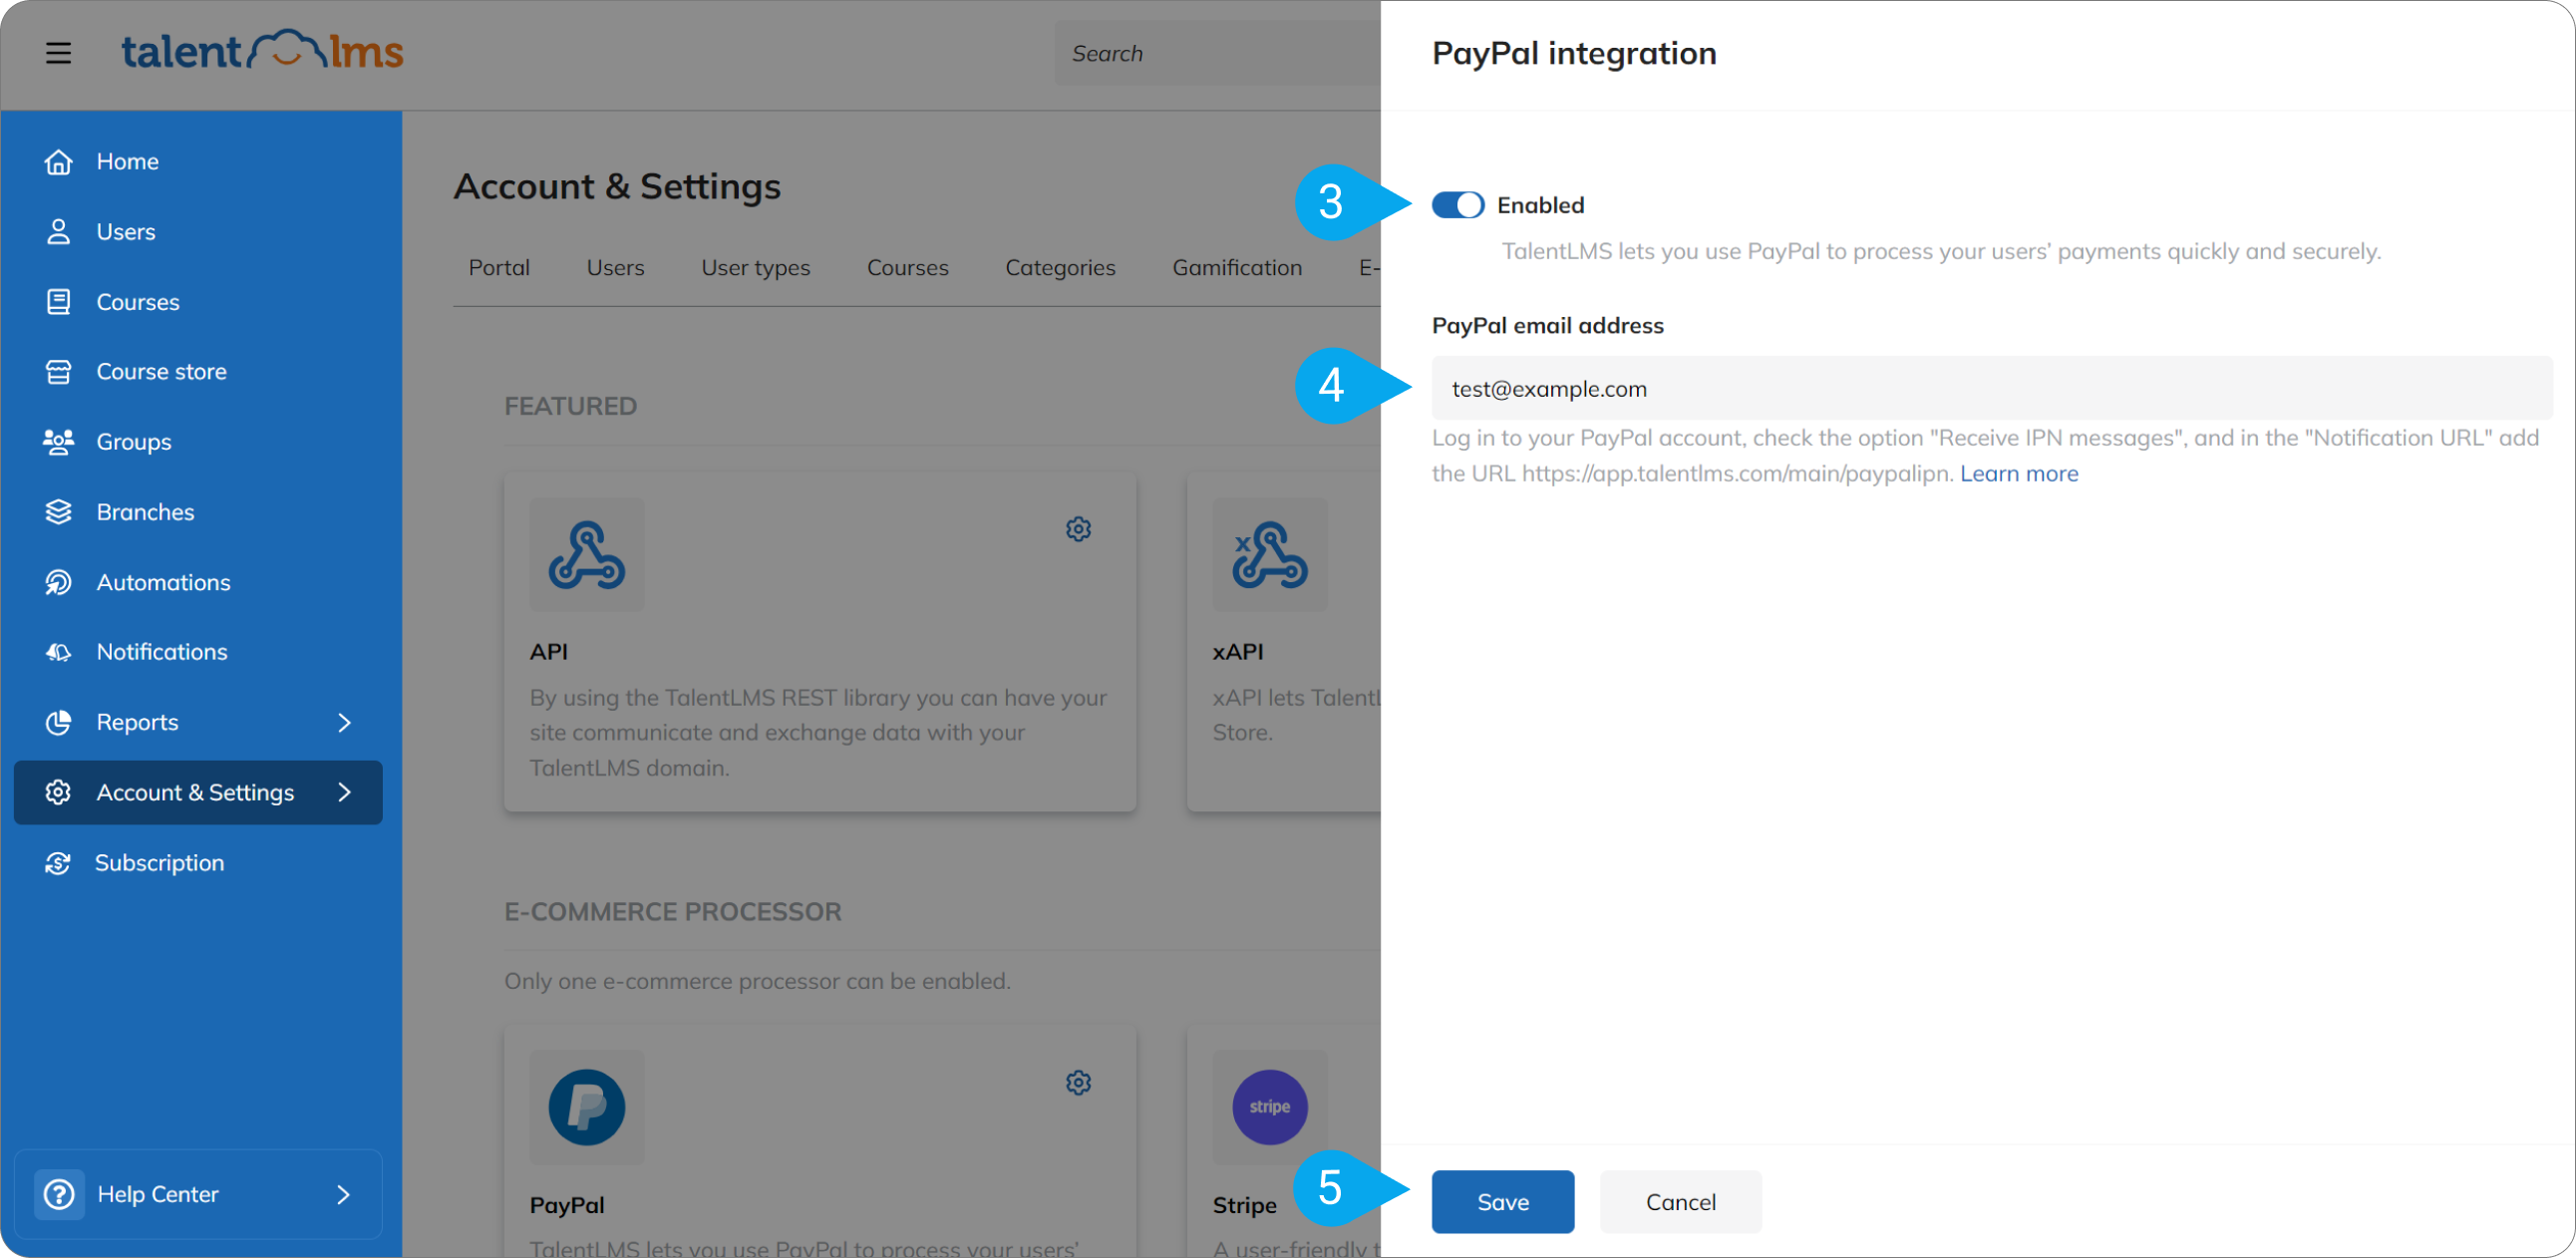Switch to the User types tab
This screenshot has height=1258, width=2576.
click(x=755, y=268)
